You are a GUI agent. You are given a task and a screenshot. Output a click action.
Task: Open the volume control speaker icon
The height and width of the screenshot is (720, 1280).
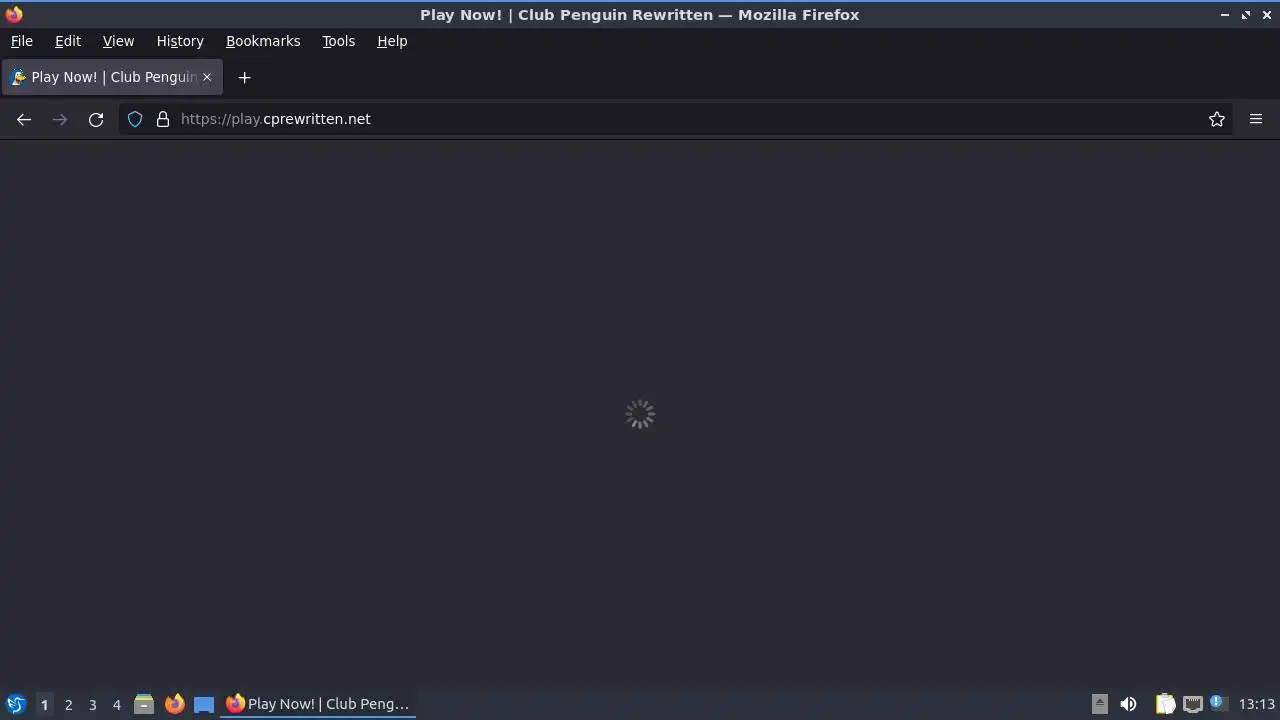tap(1128, 704)
